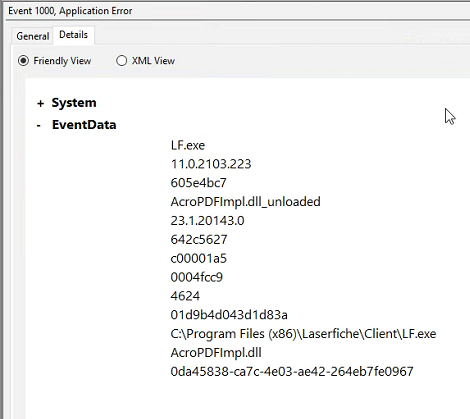Click the EventData heading

point(84,125)
